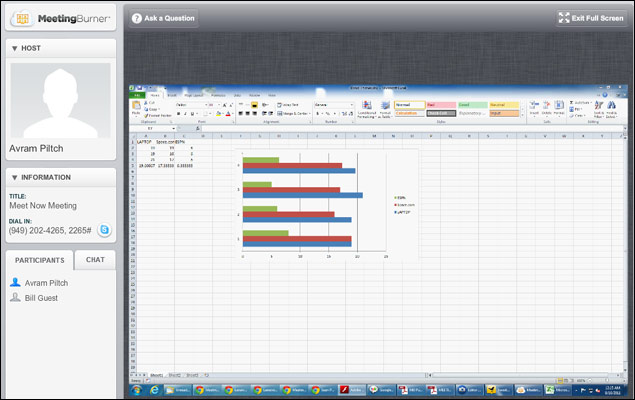Image resolution: width=635 pixels, height=400 pixels.
Task: Open the Microsoft Excel taskbar item
Action: pos(558,390)
